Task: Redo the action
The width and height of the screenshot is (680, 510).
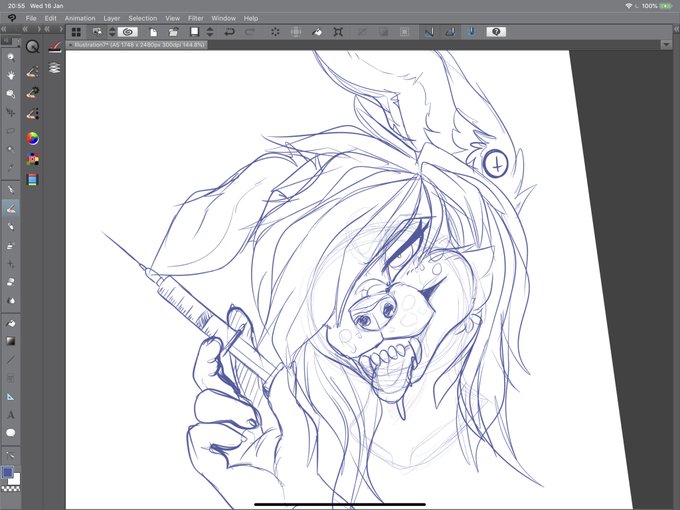Action: click(250, 32)
